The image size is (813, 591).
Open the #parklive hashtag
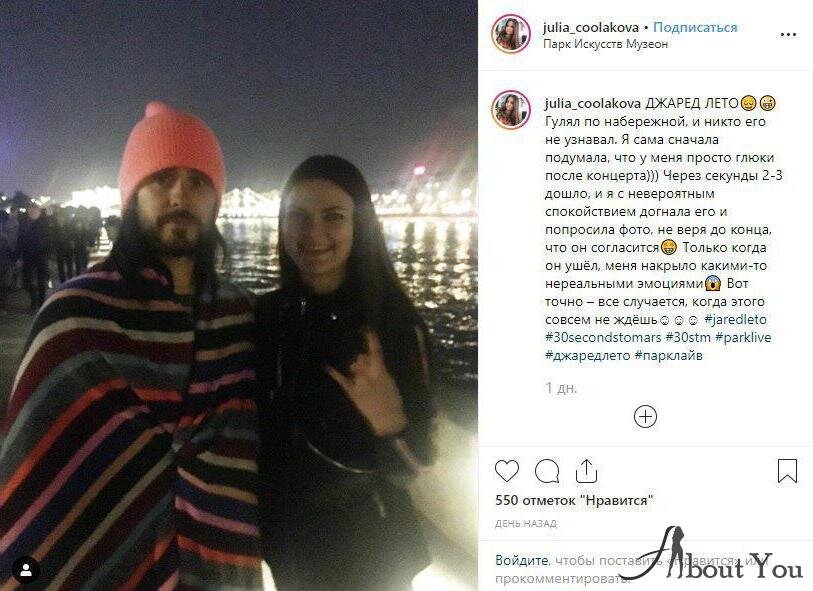tap(743, 337)
